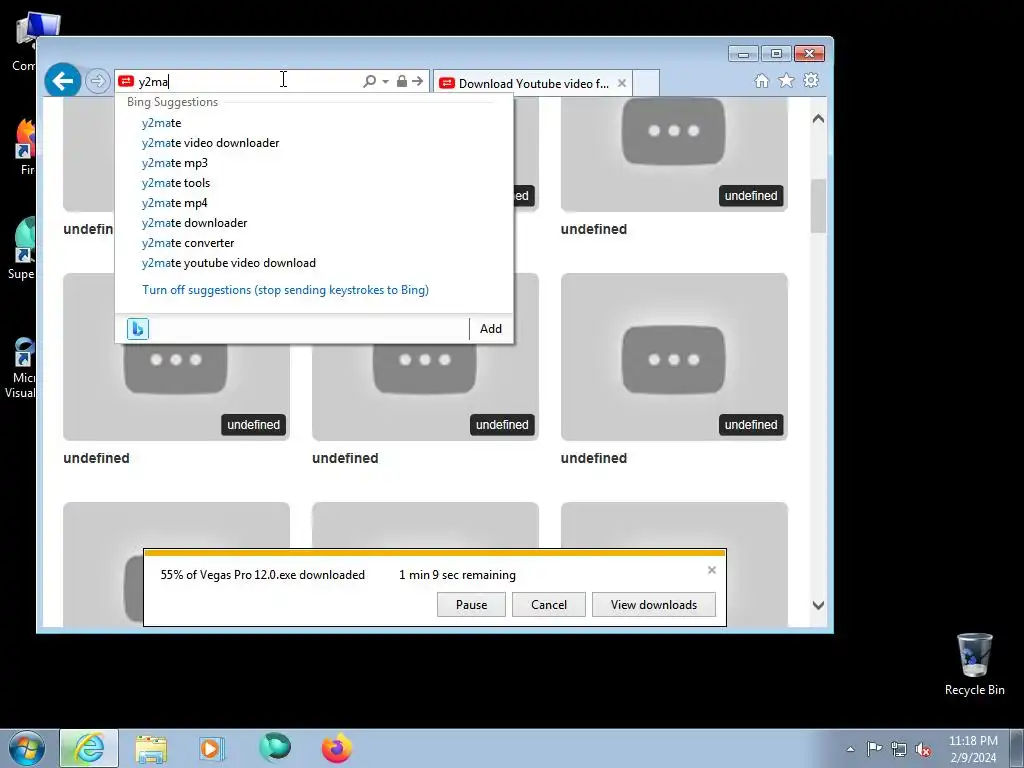Click the vertical scrollbar thumb
This screenshot has width=1024, height=768.
[818, 206]
